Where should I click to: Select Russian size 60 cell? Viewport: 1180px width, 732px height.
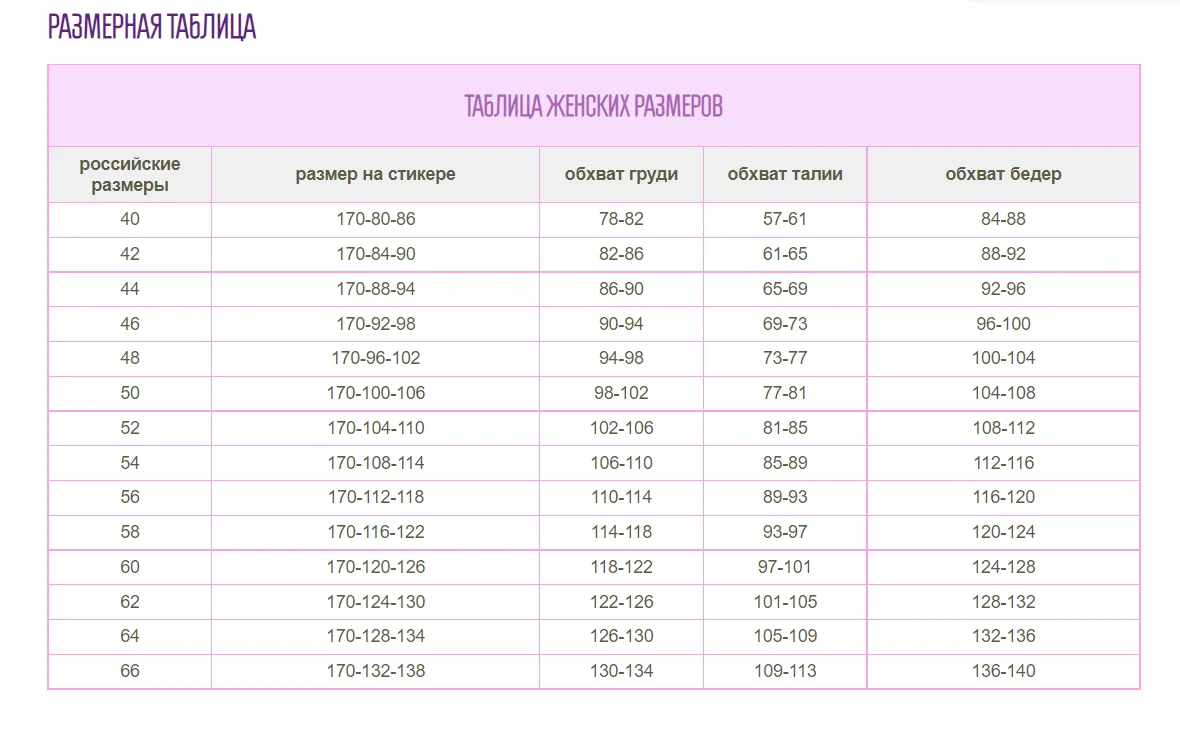(129, 567)
